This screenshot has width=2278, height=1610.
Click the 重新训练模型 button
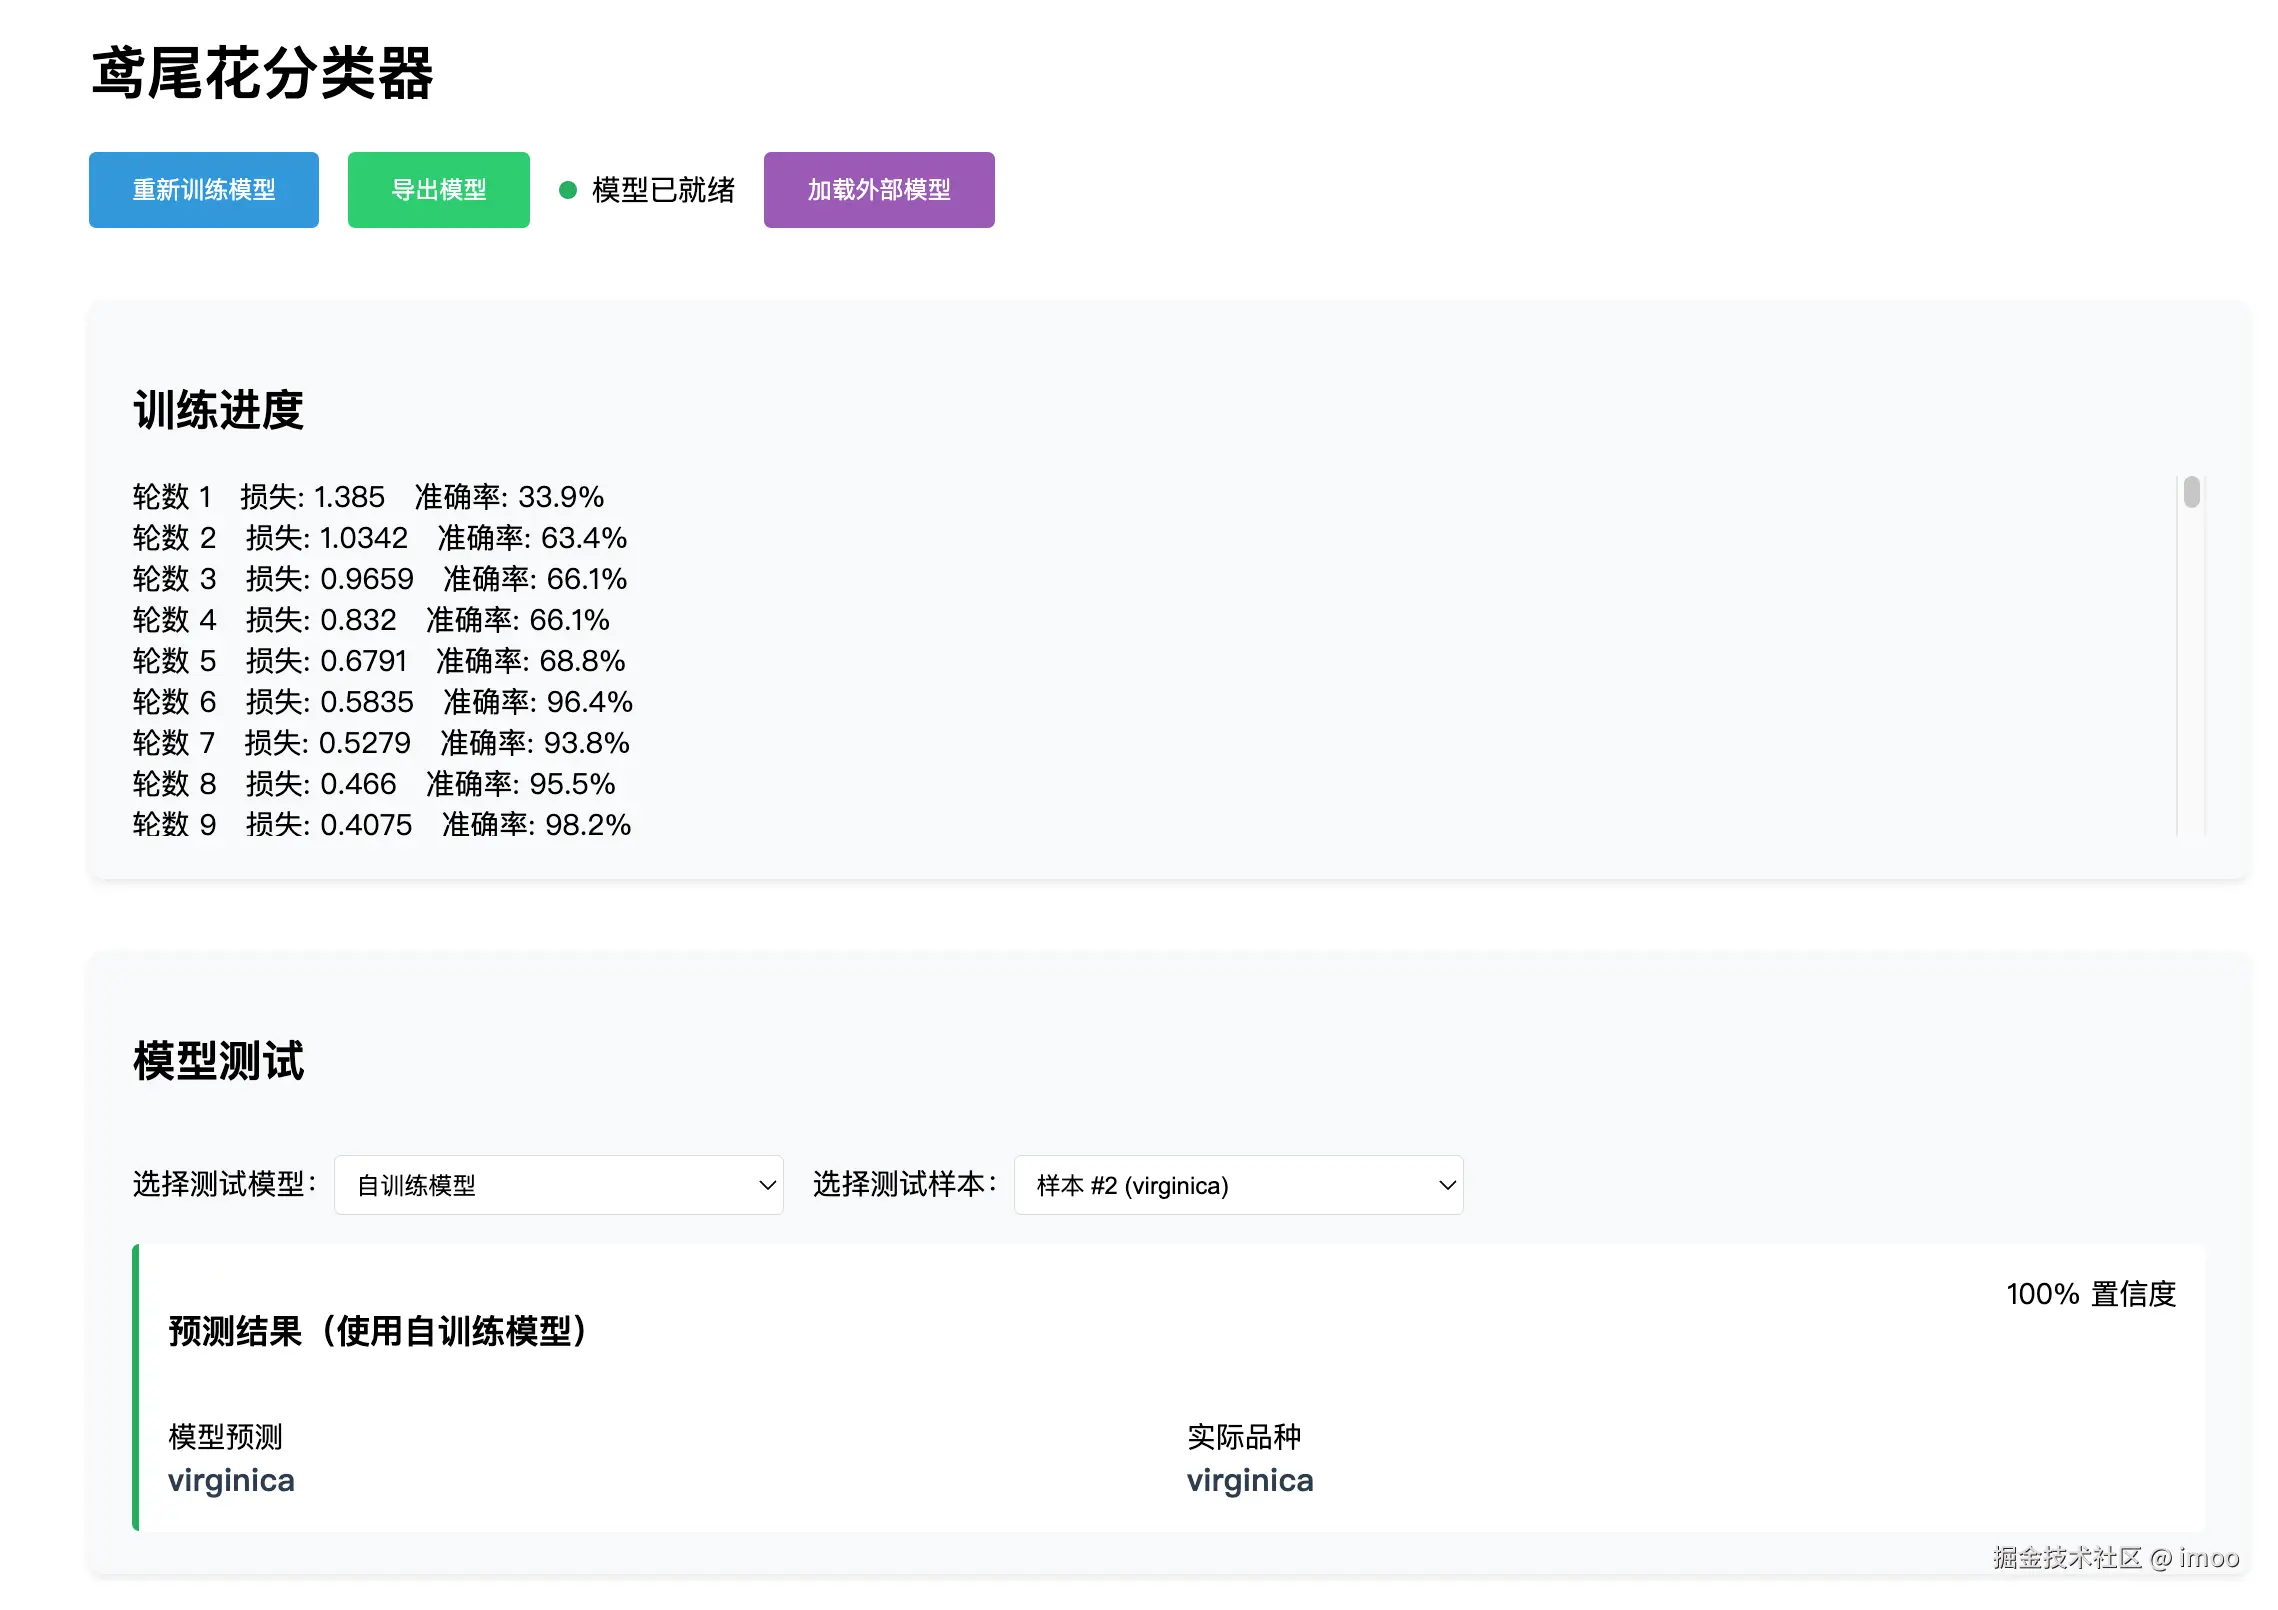click(x=203, y=190)
